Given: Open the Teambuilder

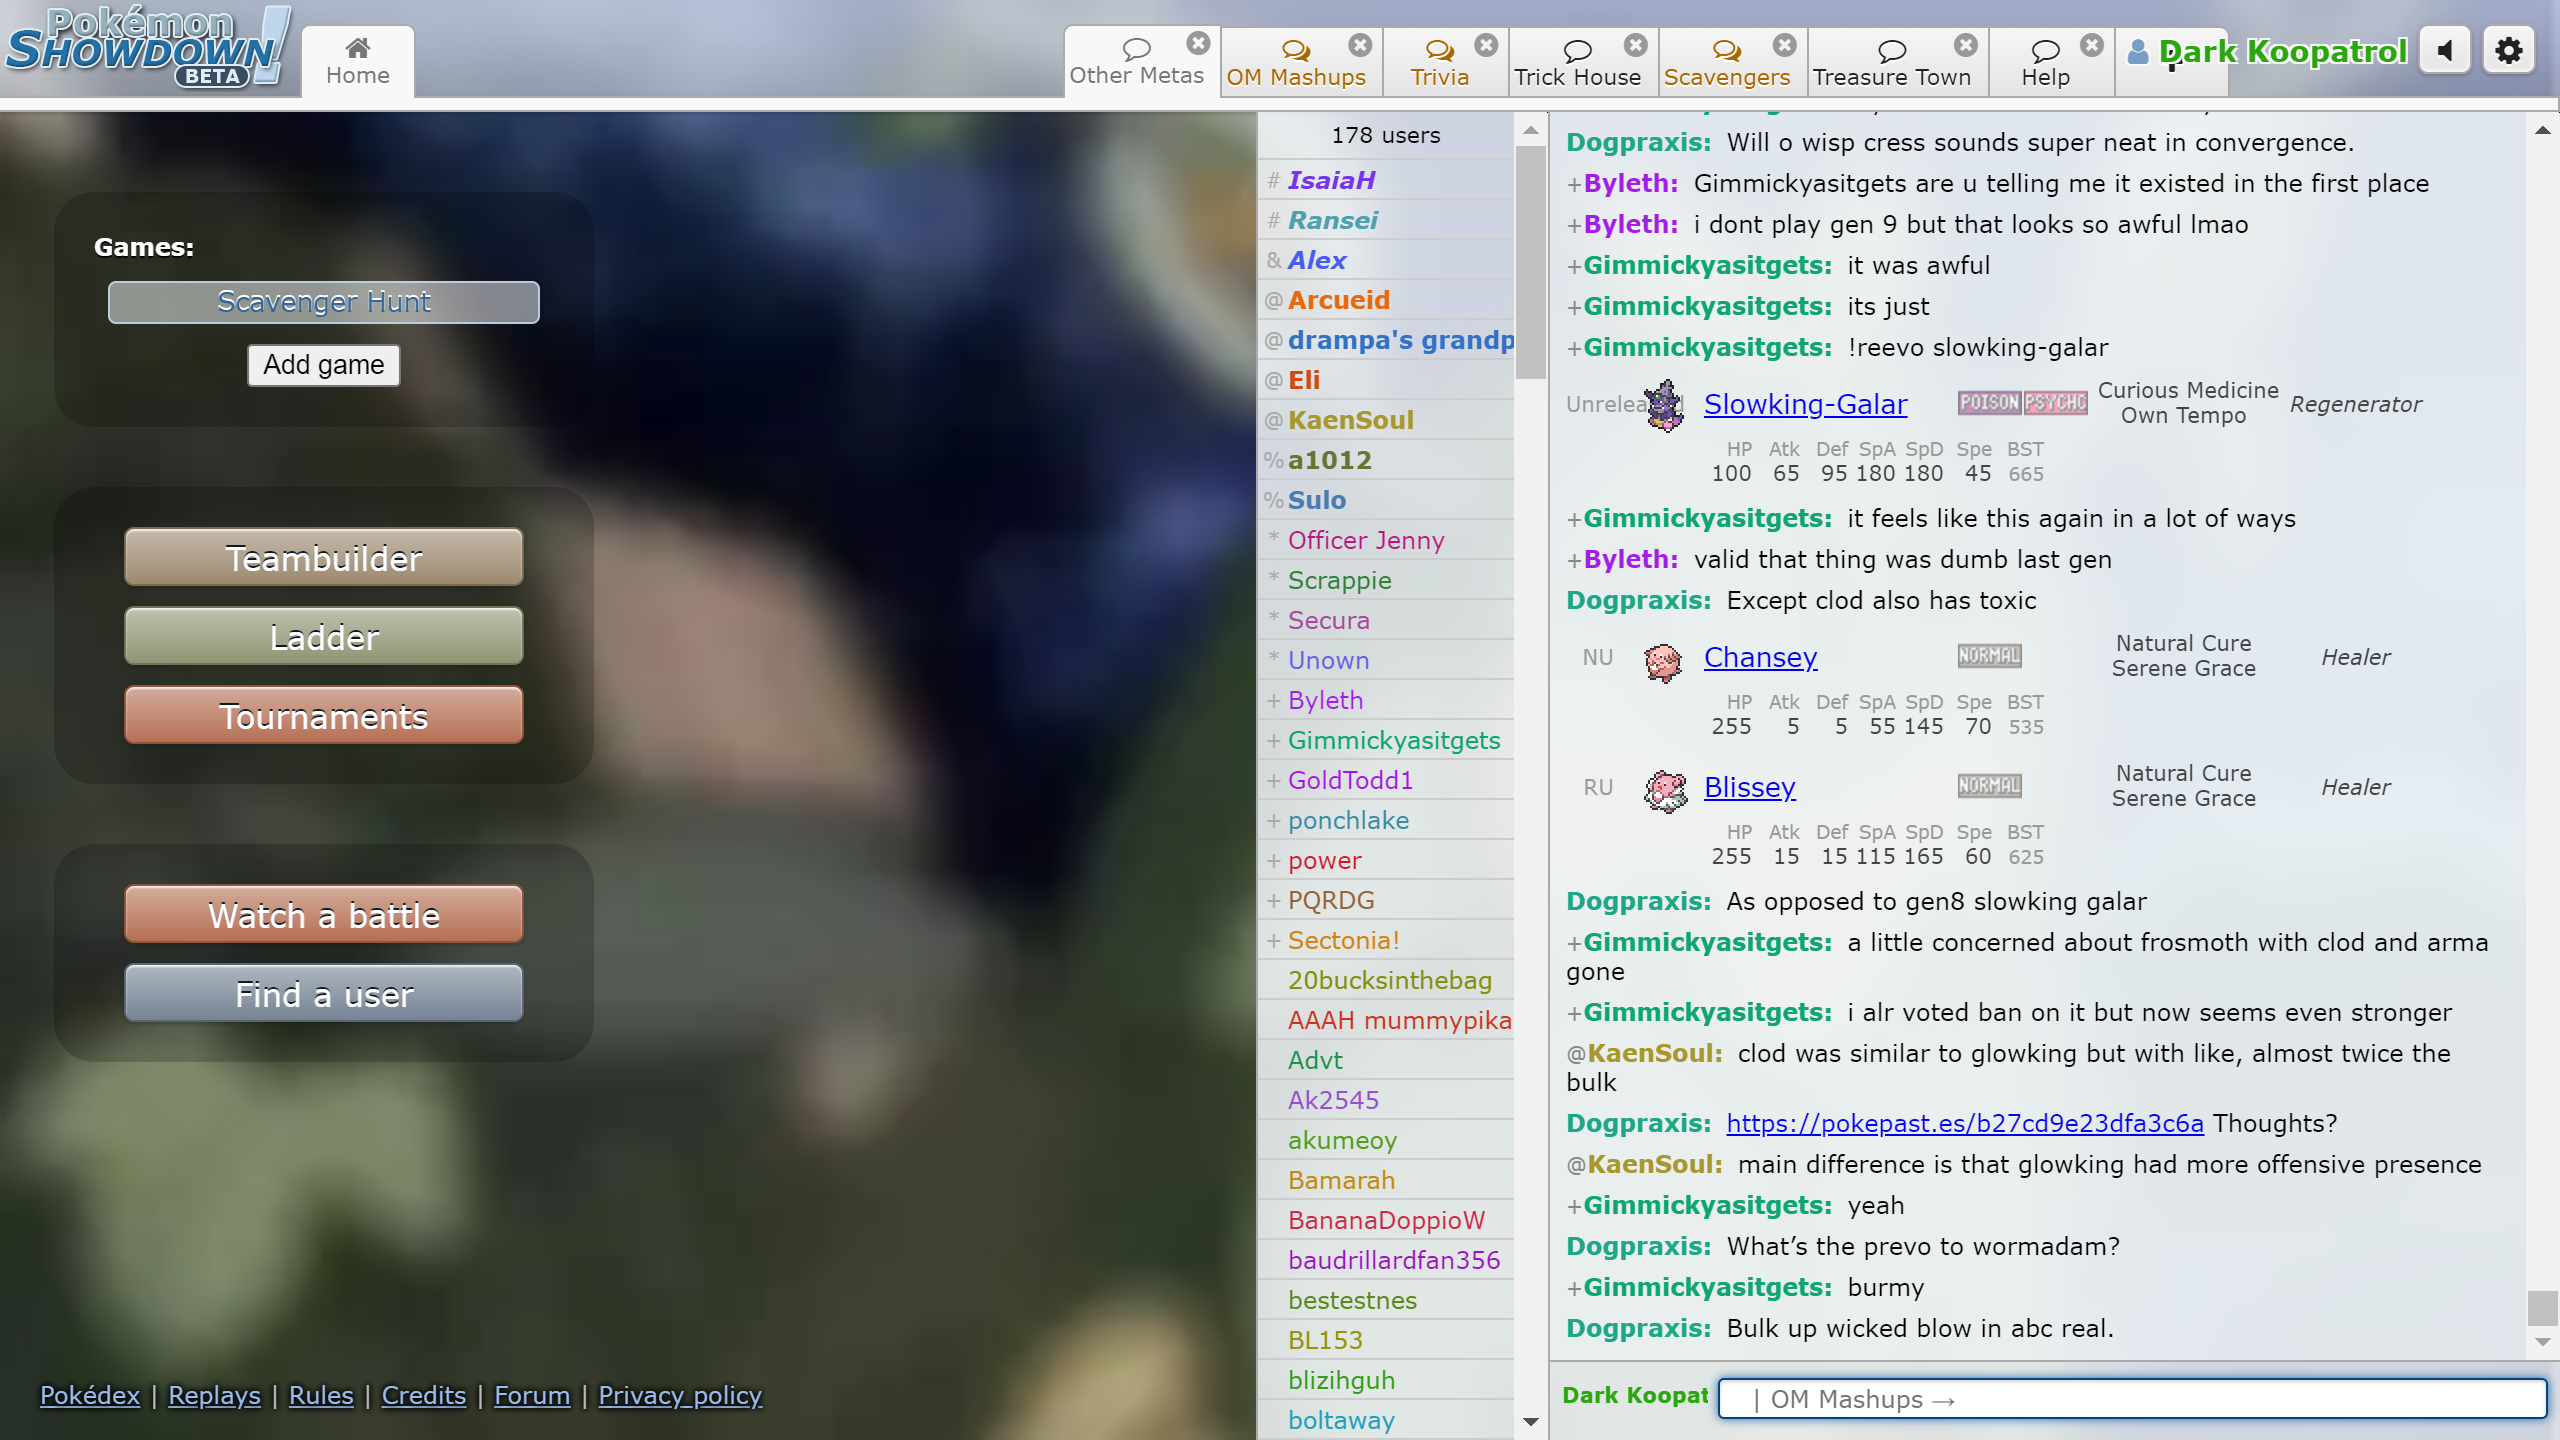Looking at the screenshot, I should click(x=324, y=558).
